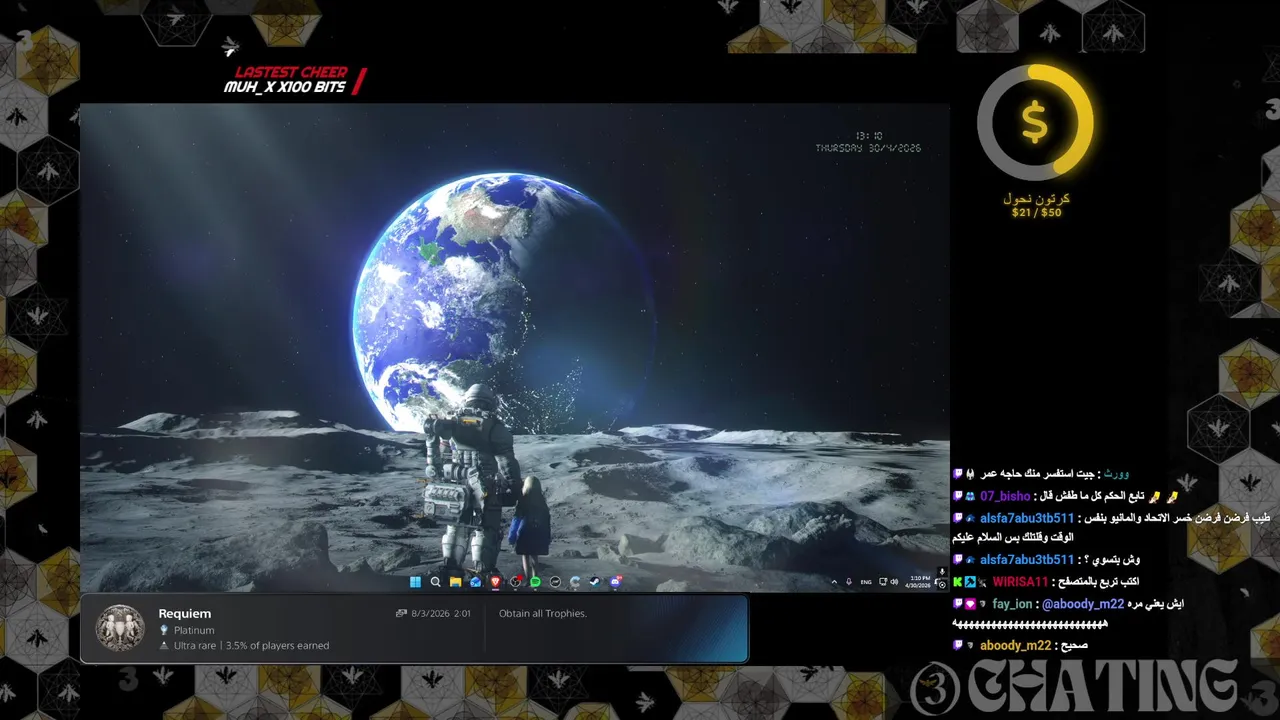Open the OBS Studio taskbar icon
The width and height of the screenshot is (1280, 720).
(516, 582)
